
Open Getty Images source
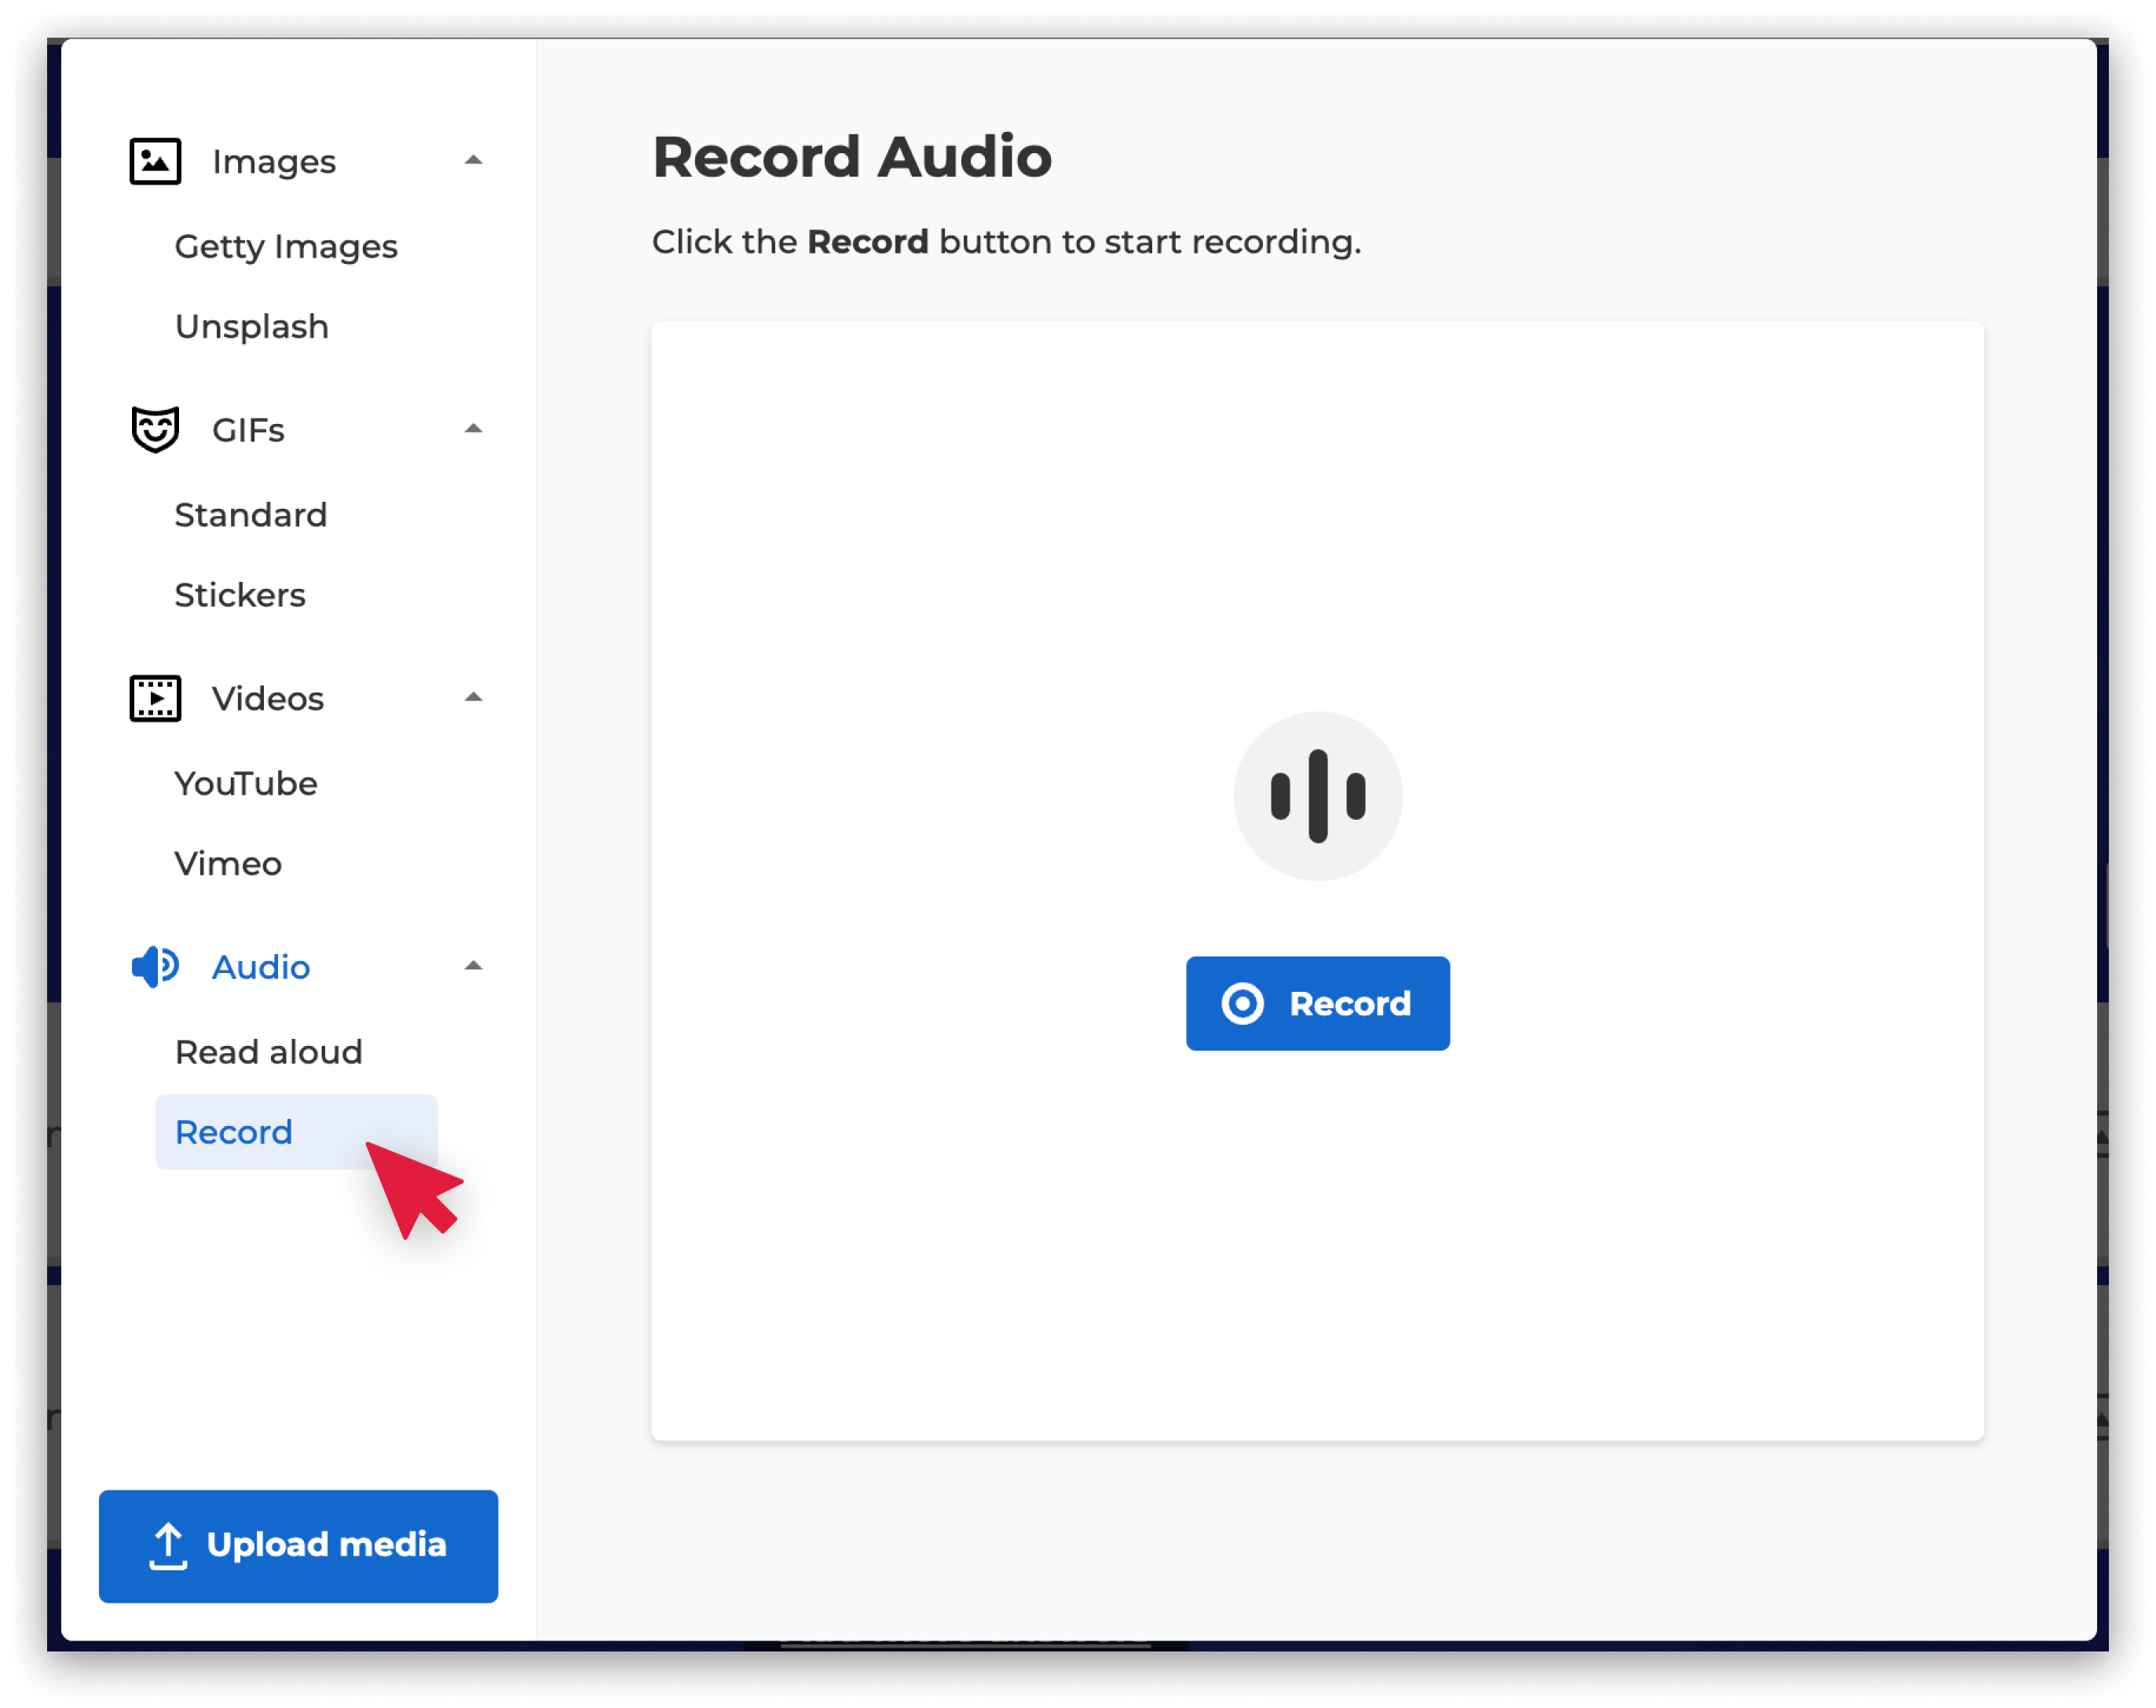pos(286,246)
